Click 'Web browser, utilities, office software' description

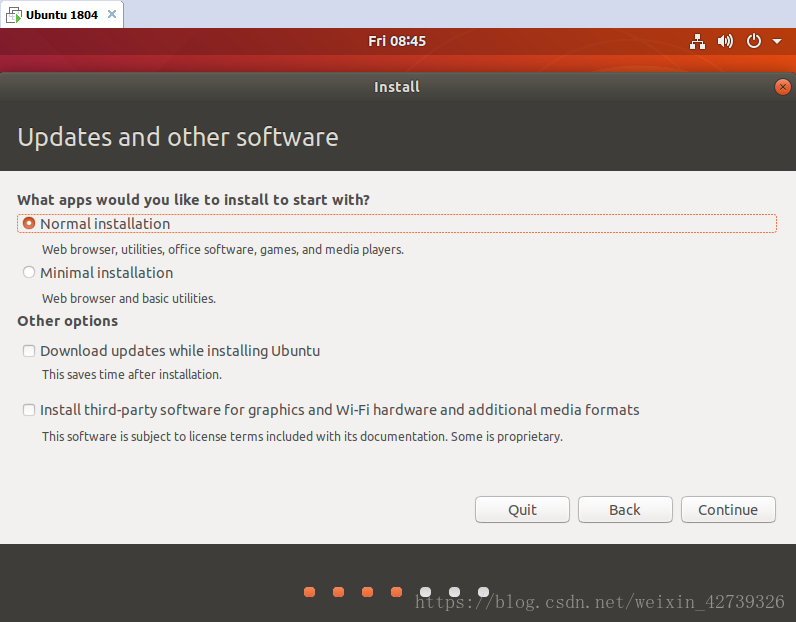click(223, 250)
